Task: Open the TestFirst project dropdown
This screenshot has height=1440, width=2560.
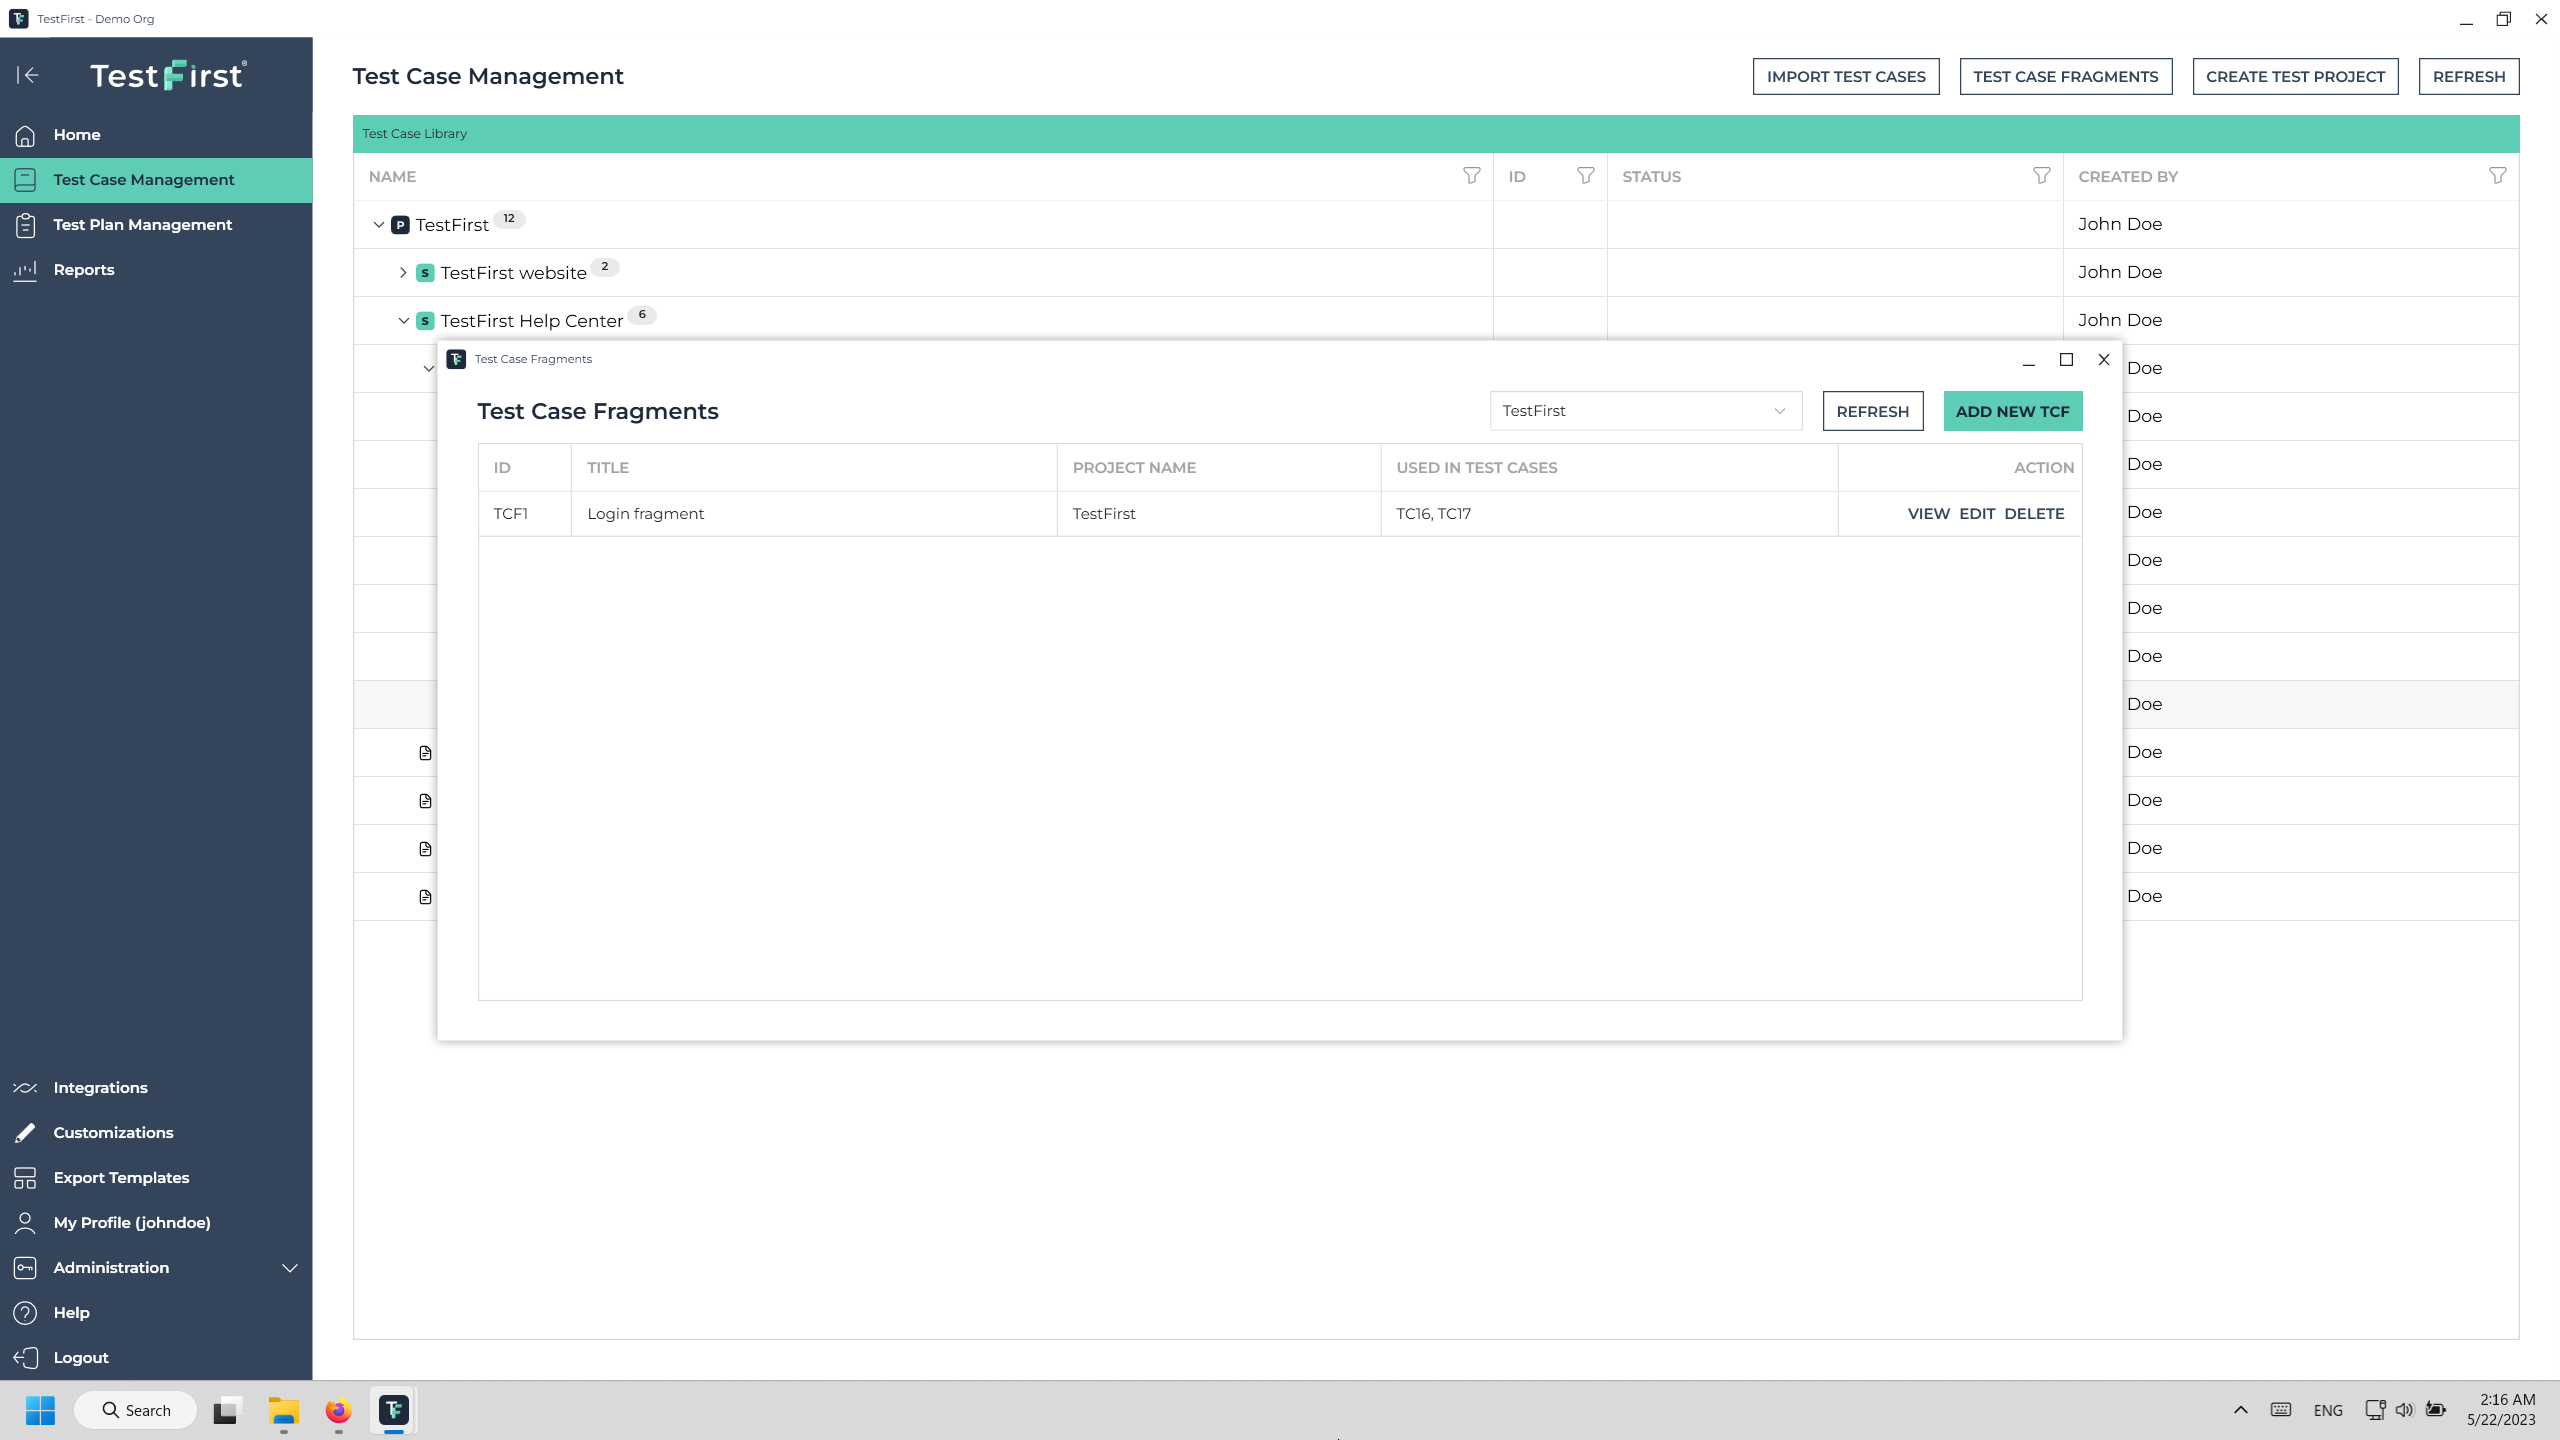Action: point(1645,411)
